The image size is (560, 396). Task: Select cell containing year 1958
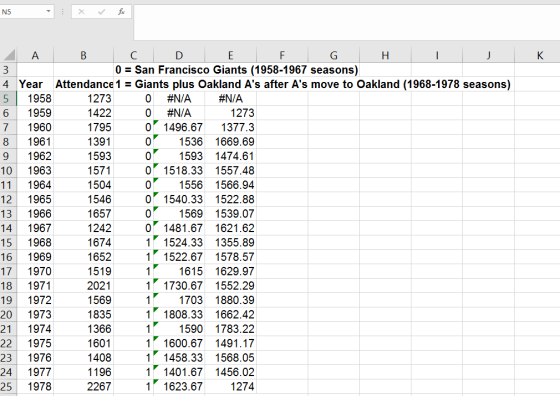tap(35, 99)
